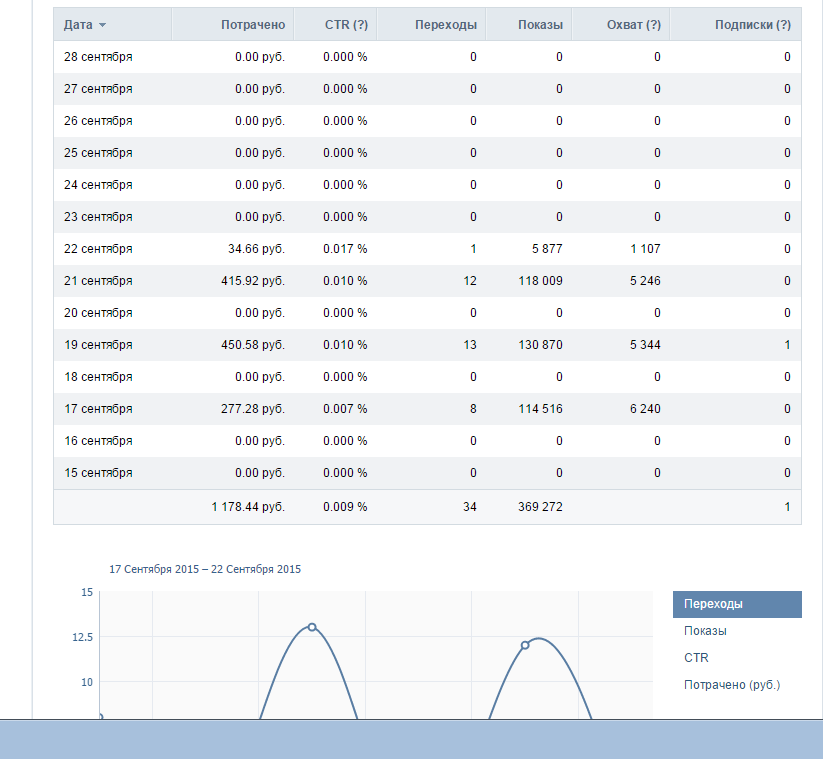The image size is (823, 759).
Task: Click the 5 344 reach value
Action: point(646,345)
